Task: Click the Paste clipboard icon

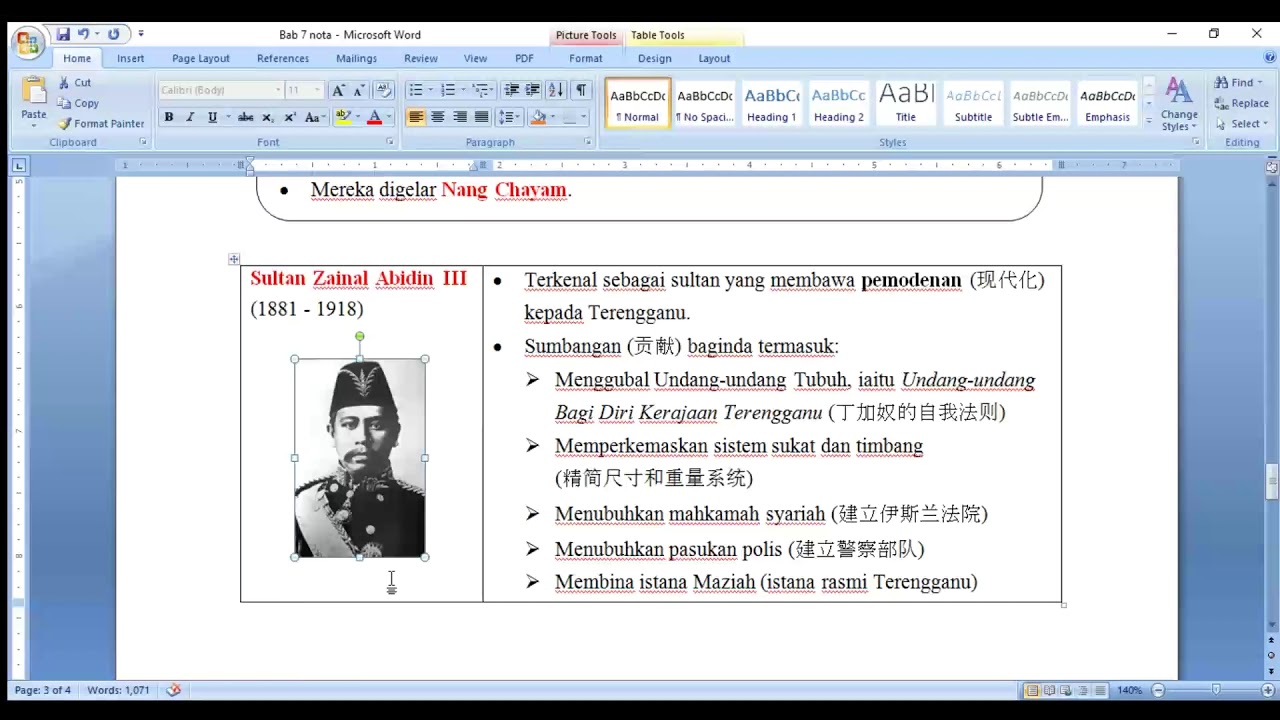Action: pyautogui.click(x=34, y=92)
